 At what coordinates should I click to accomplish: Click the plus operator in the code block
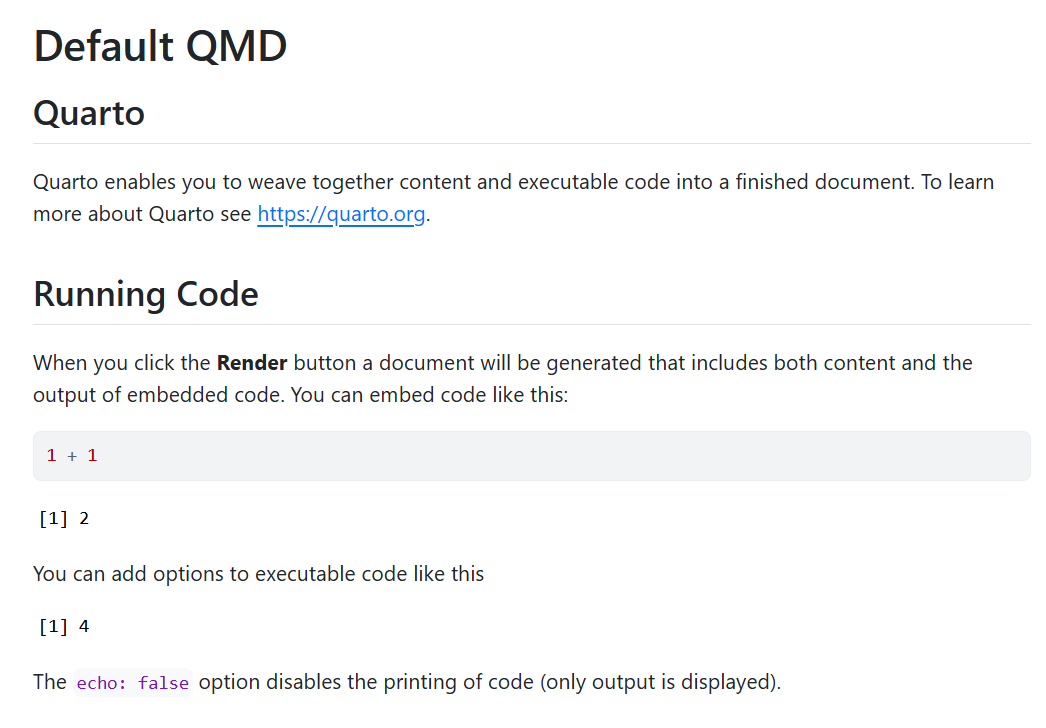(x=72, y=456)
